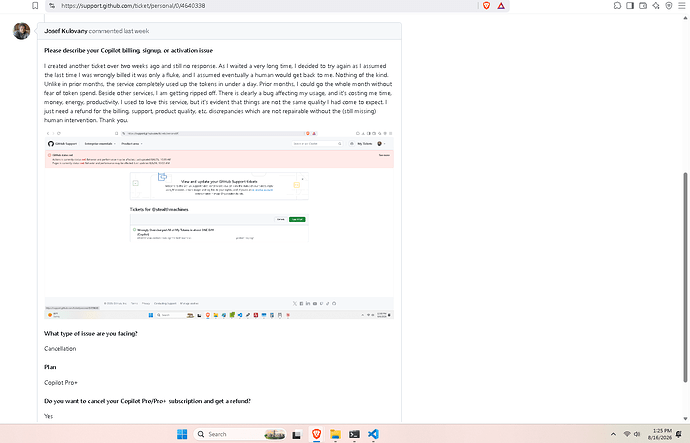Open site settings icon in address bar
This screenshot has height=443, width=690.
pos(52,6)
